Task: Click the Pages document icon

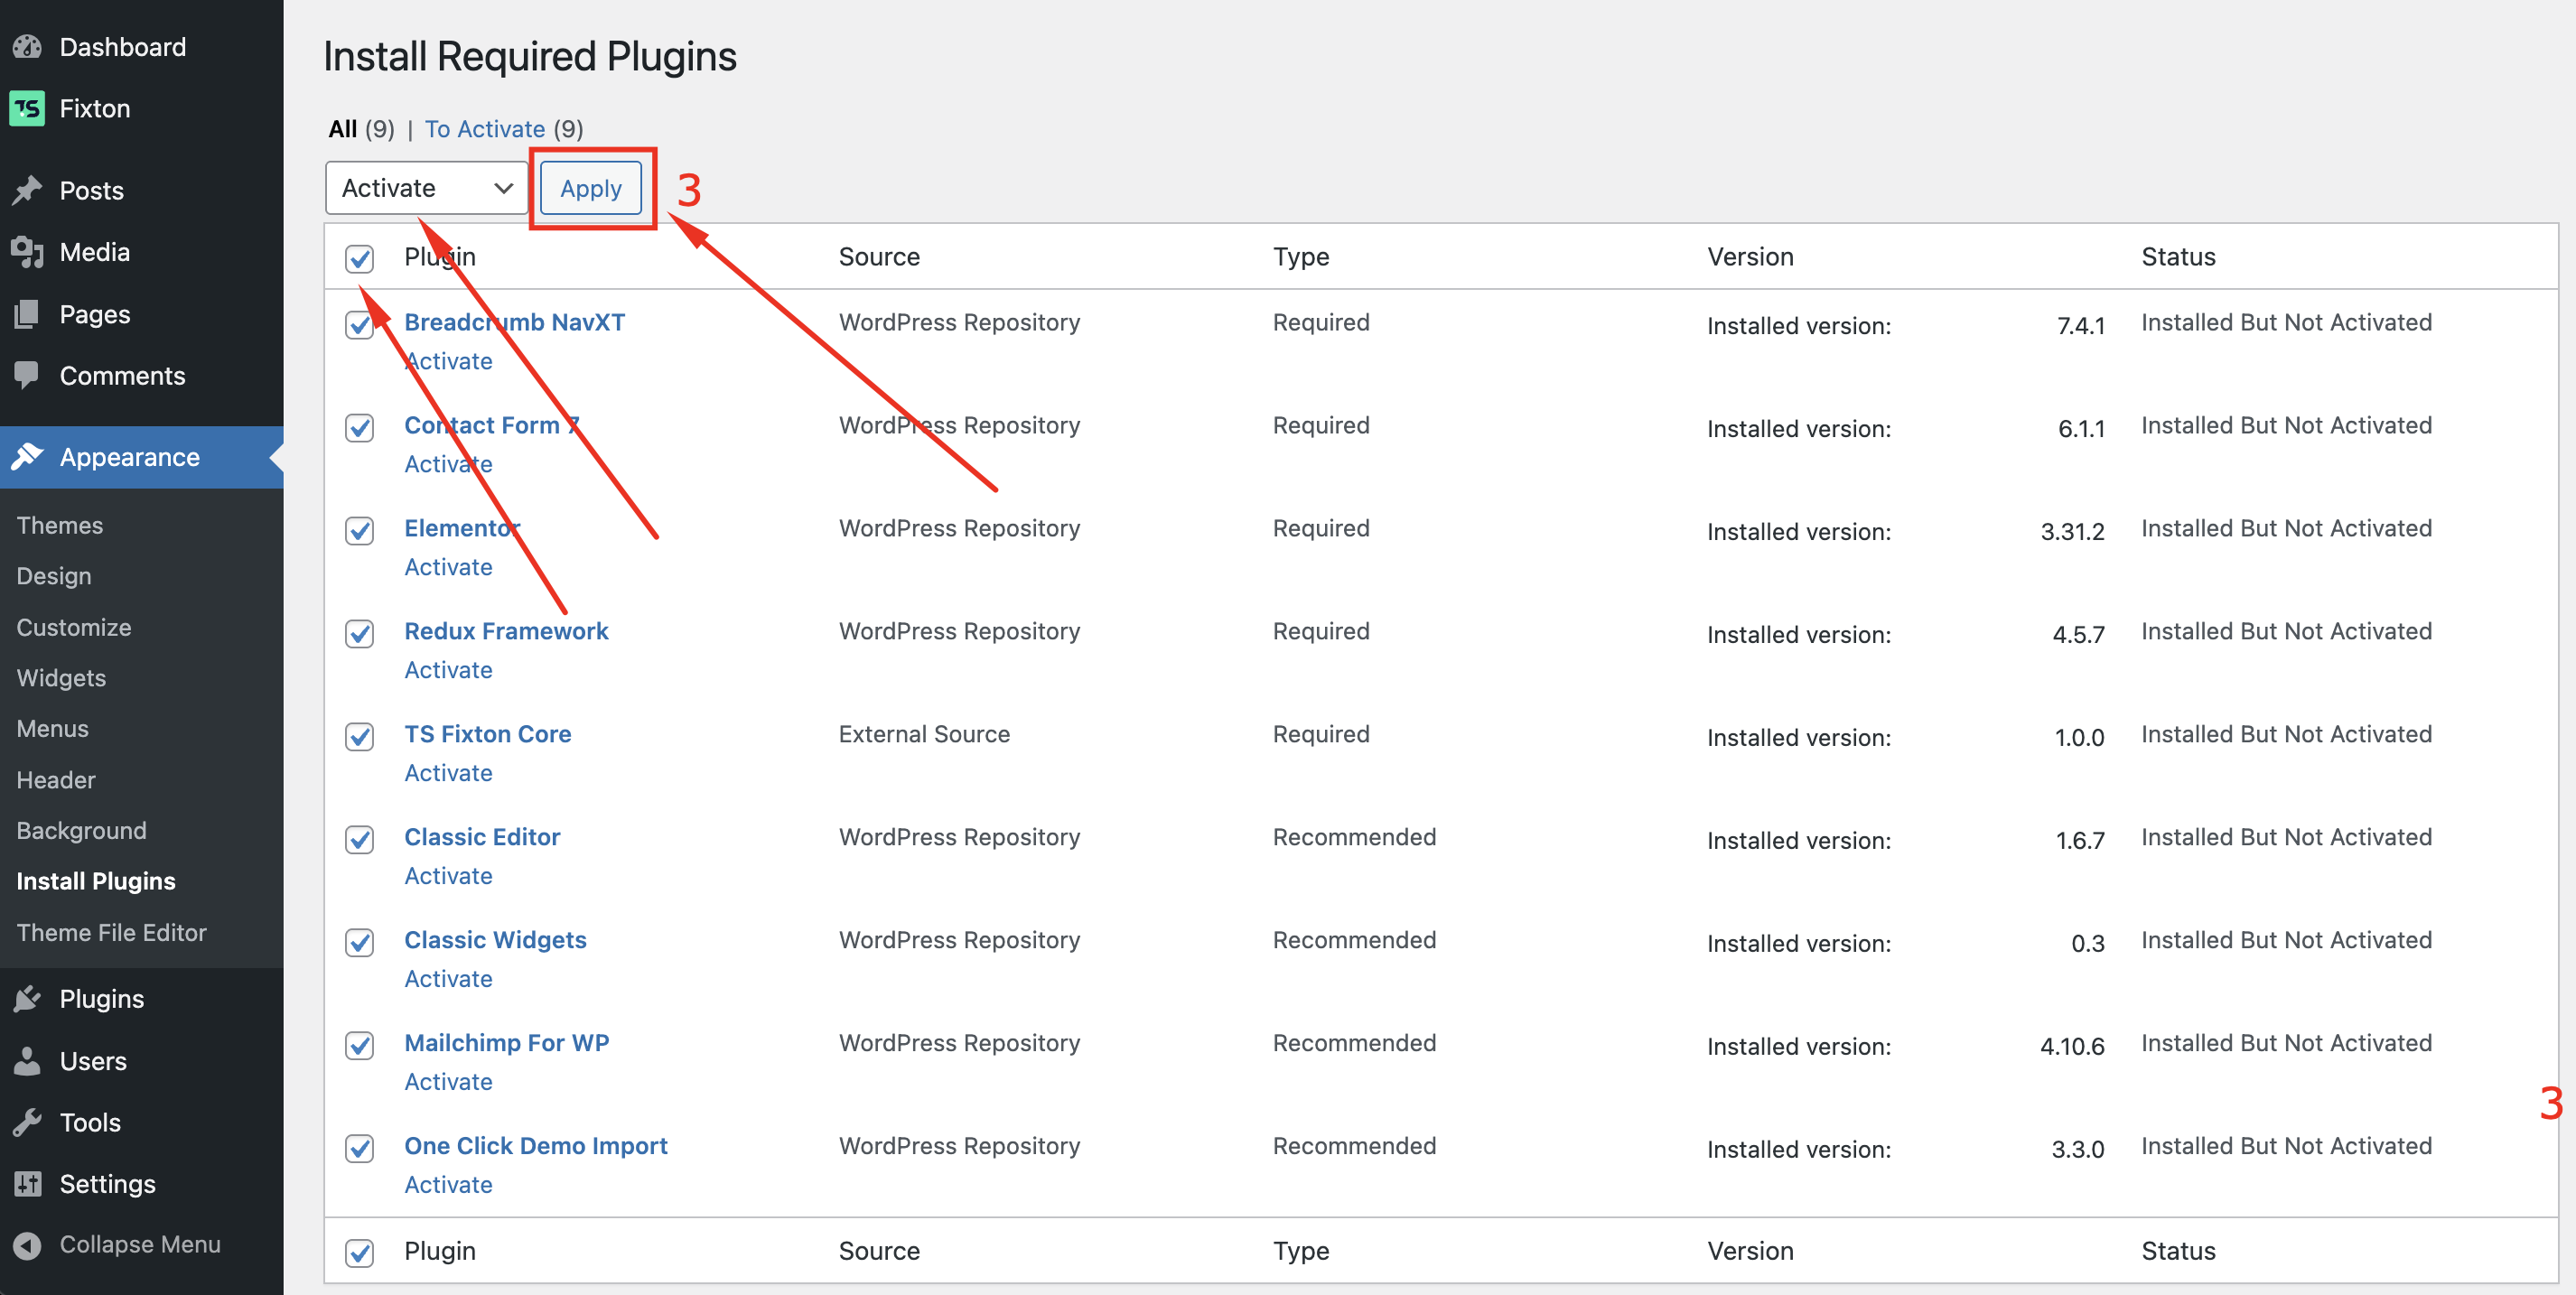Action: (x=27, y=314)
